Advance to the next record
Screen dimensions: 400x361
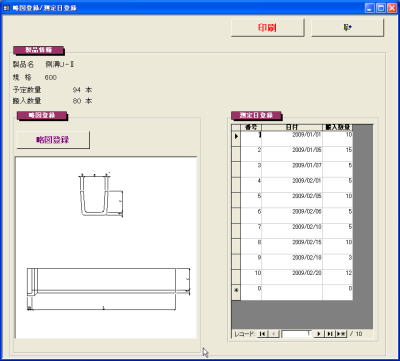tap(319, 334)
